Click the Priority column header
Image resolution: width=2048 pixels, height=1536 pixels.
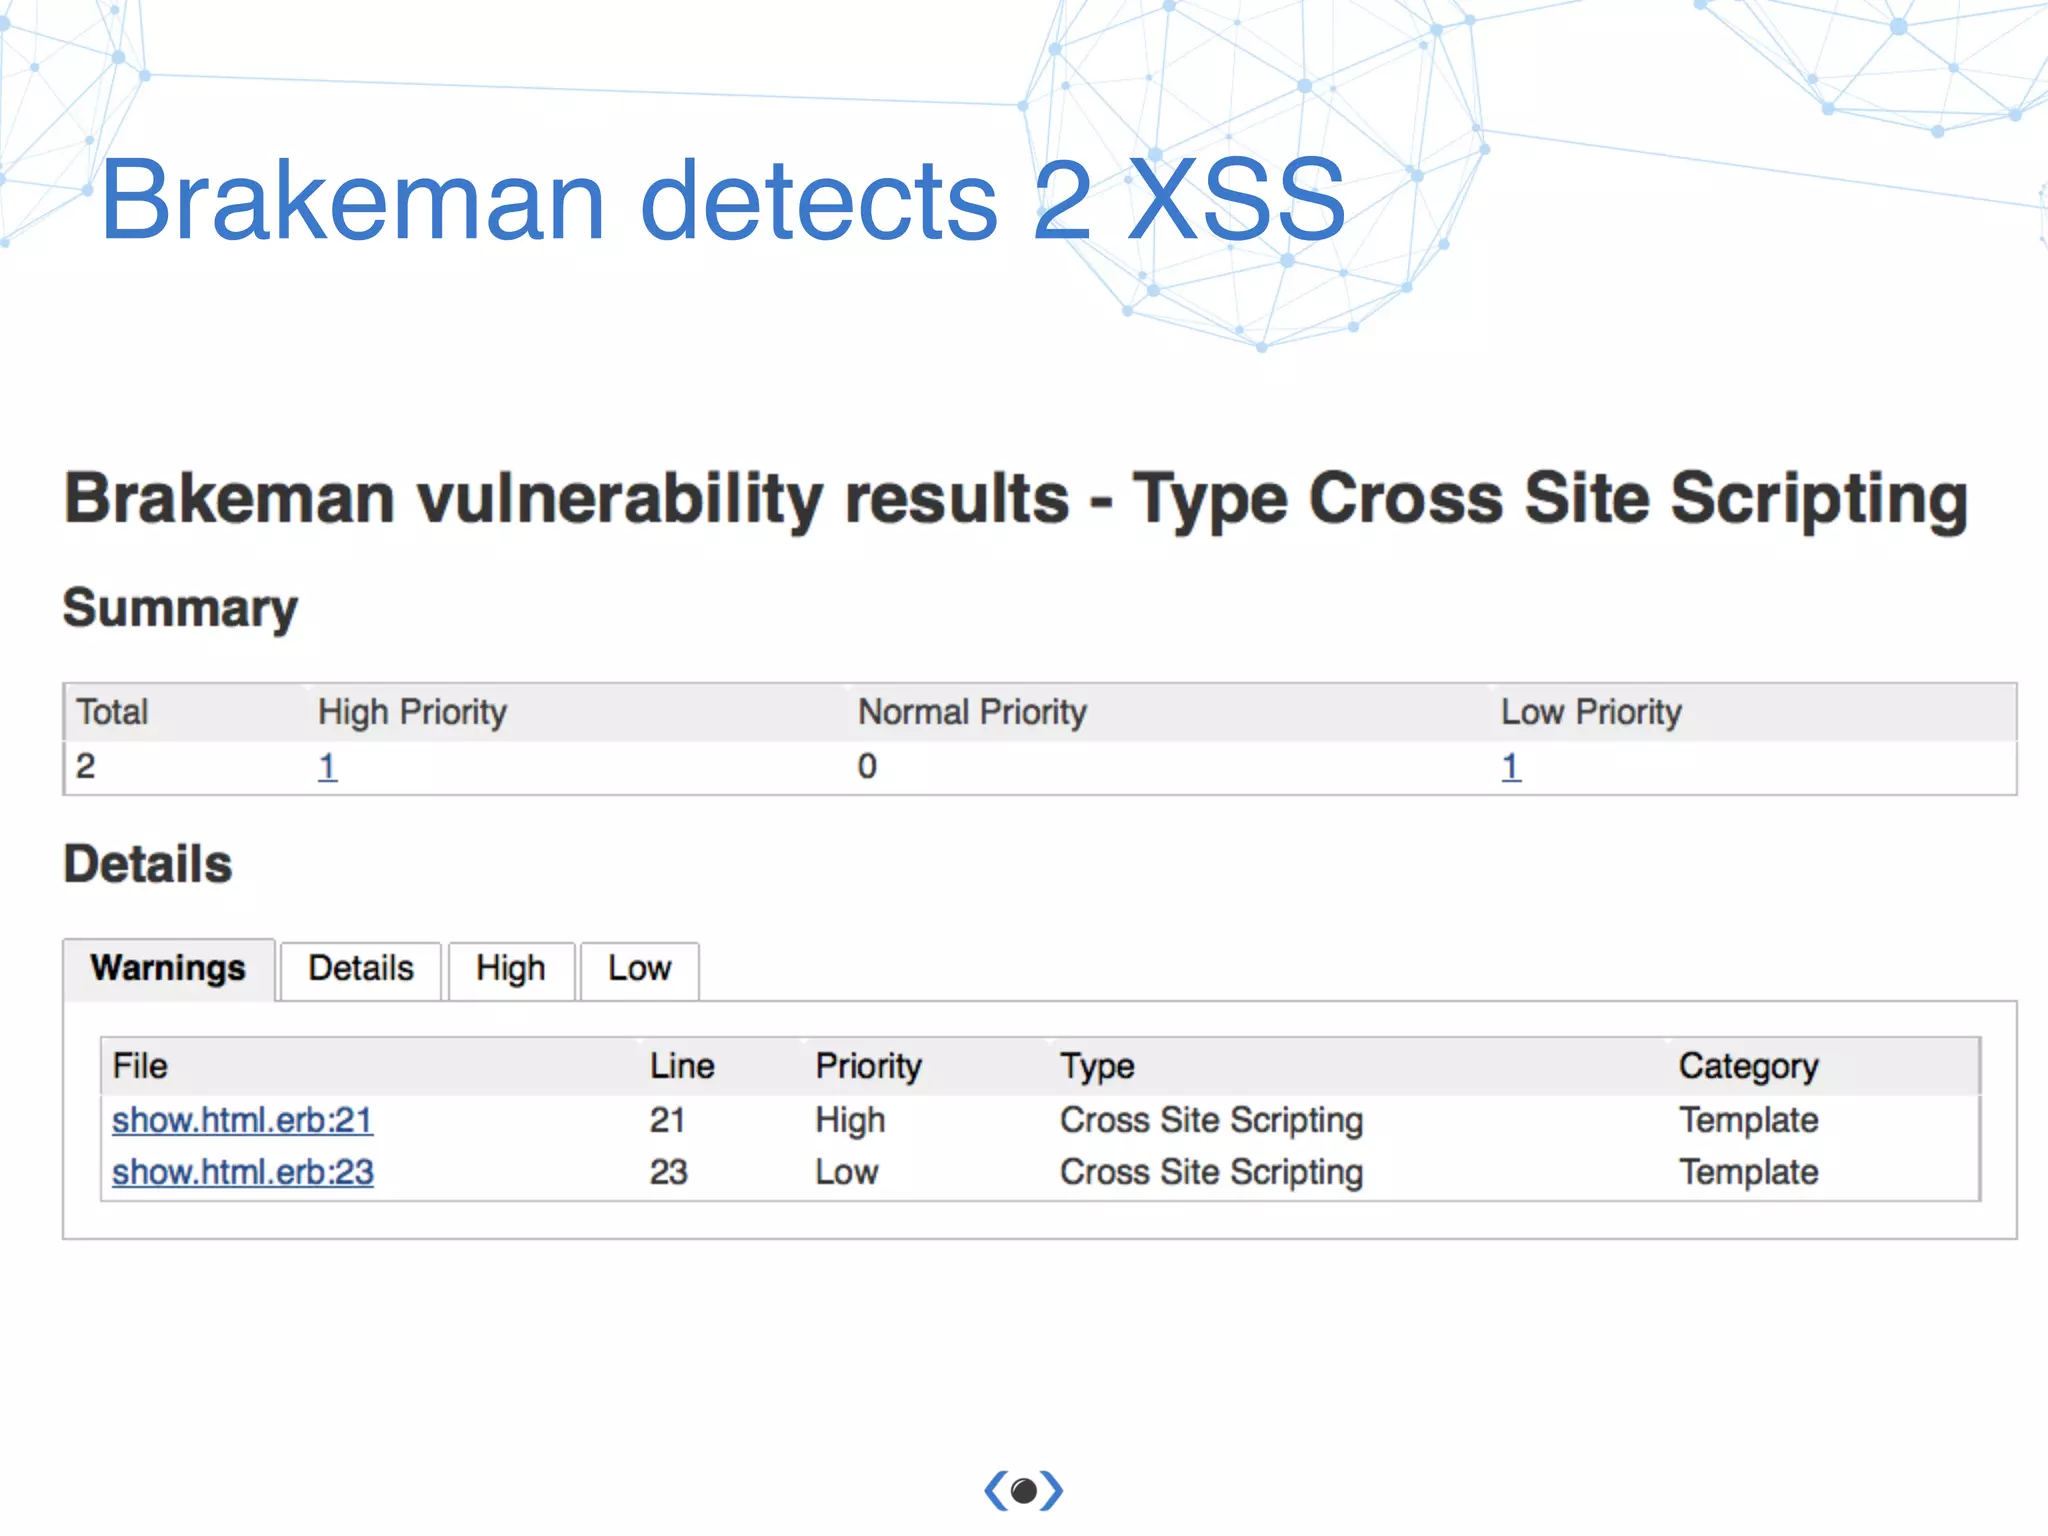coord(868,1066)
